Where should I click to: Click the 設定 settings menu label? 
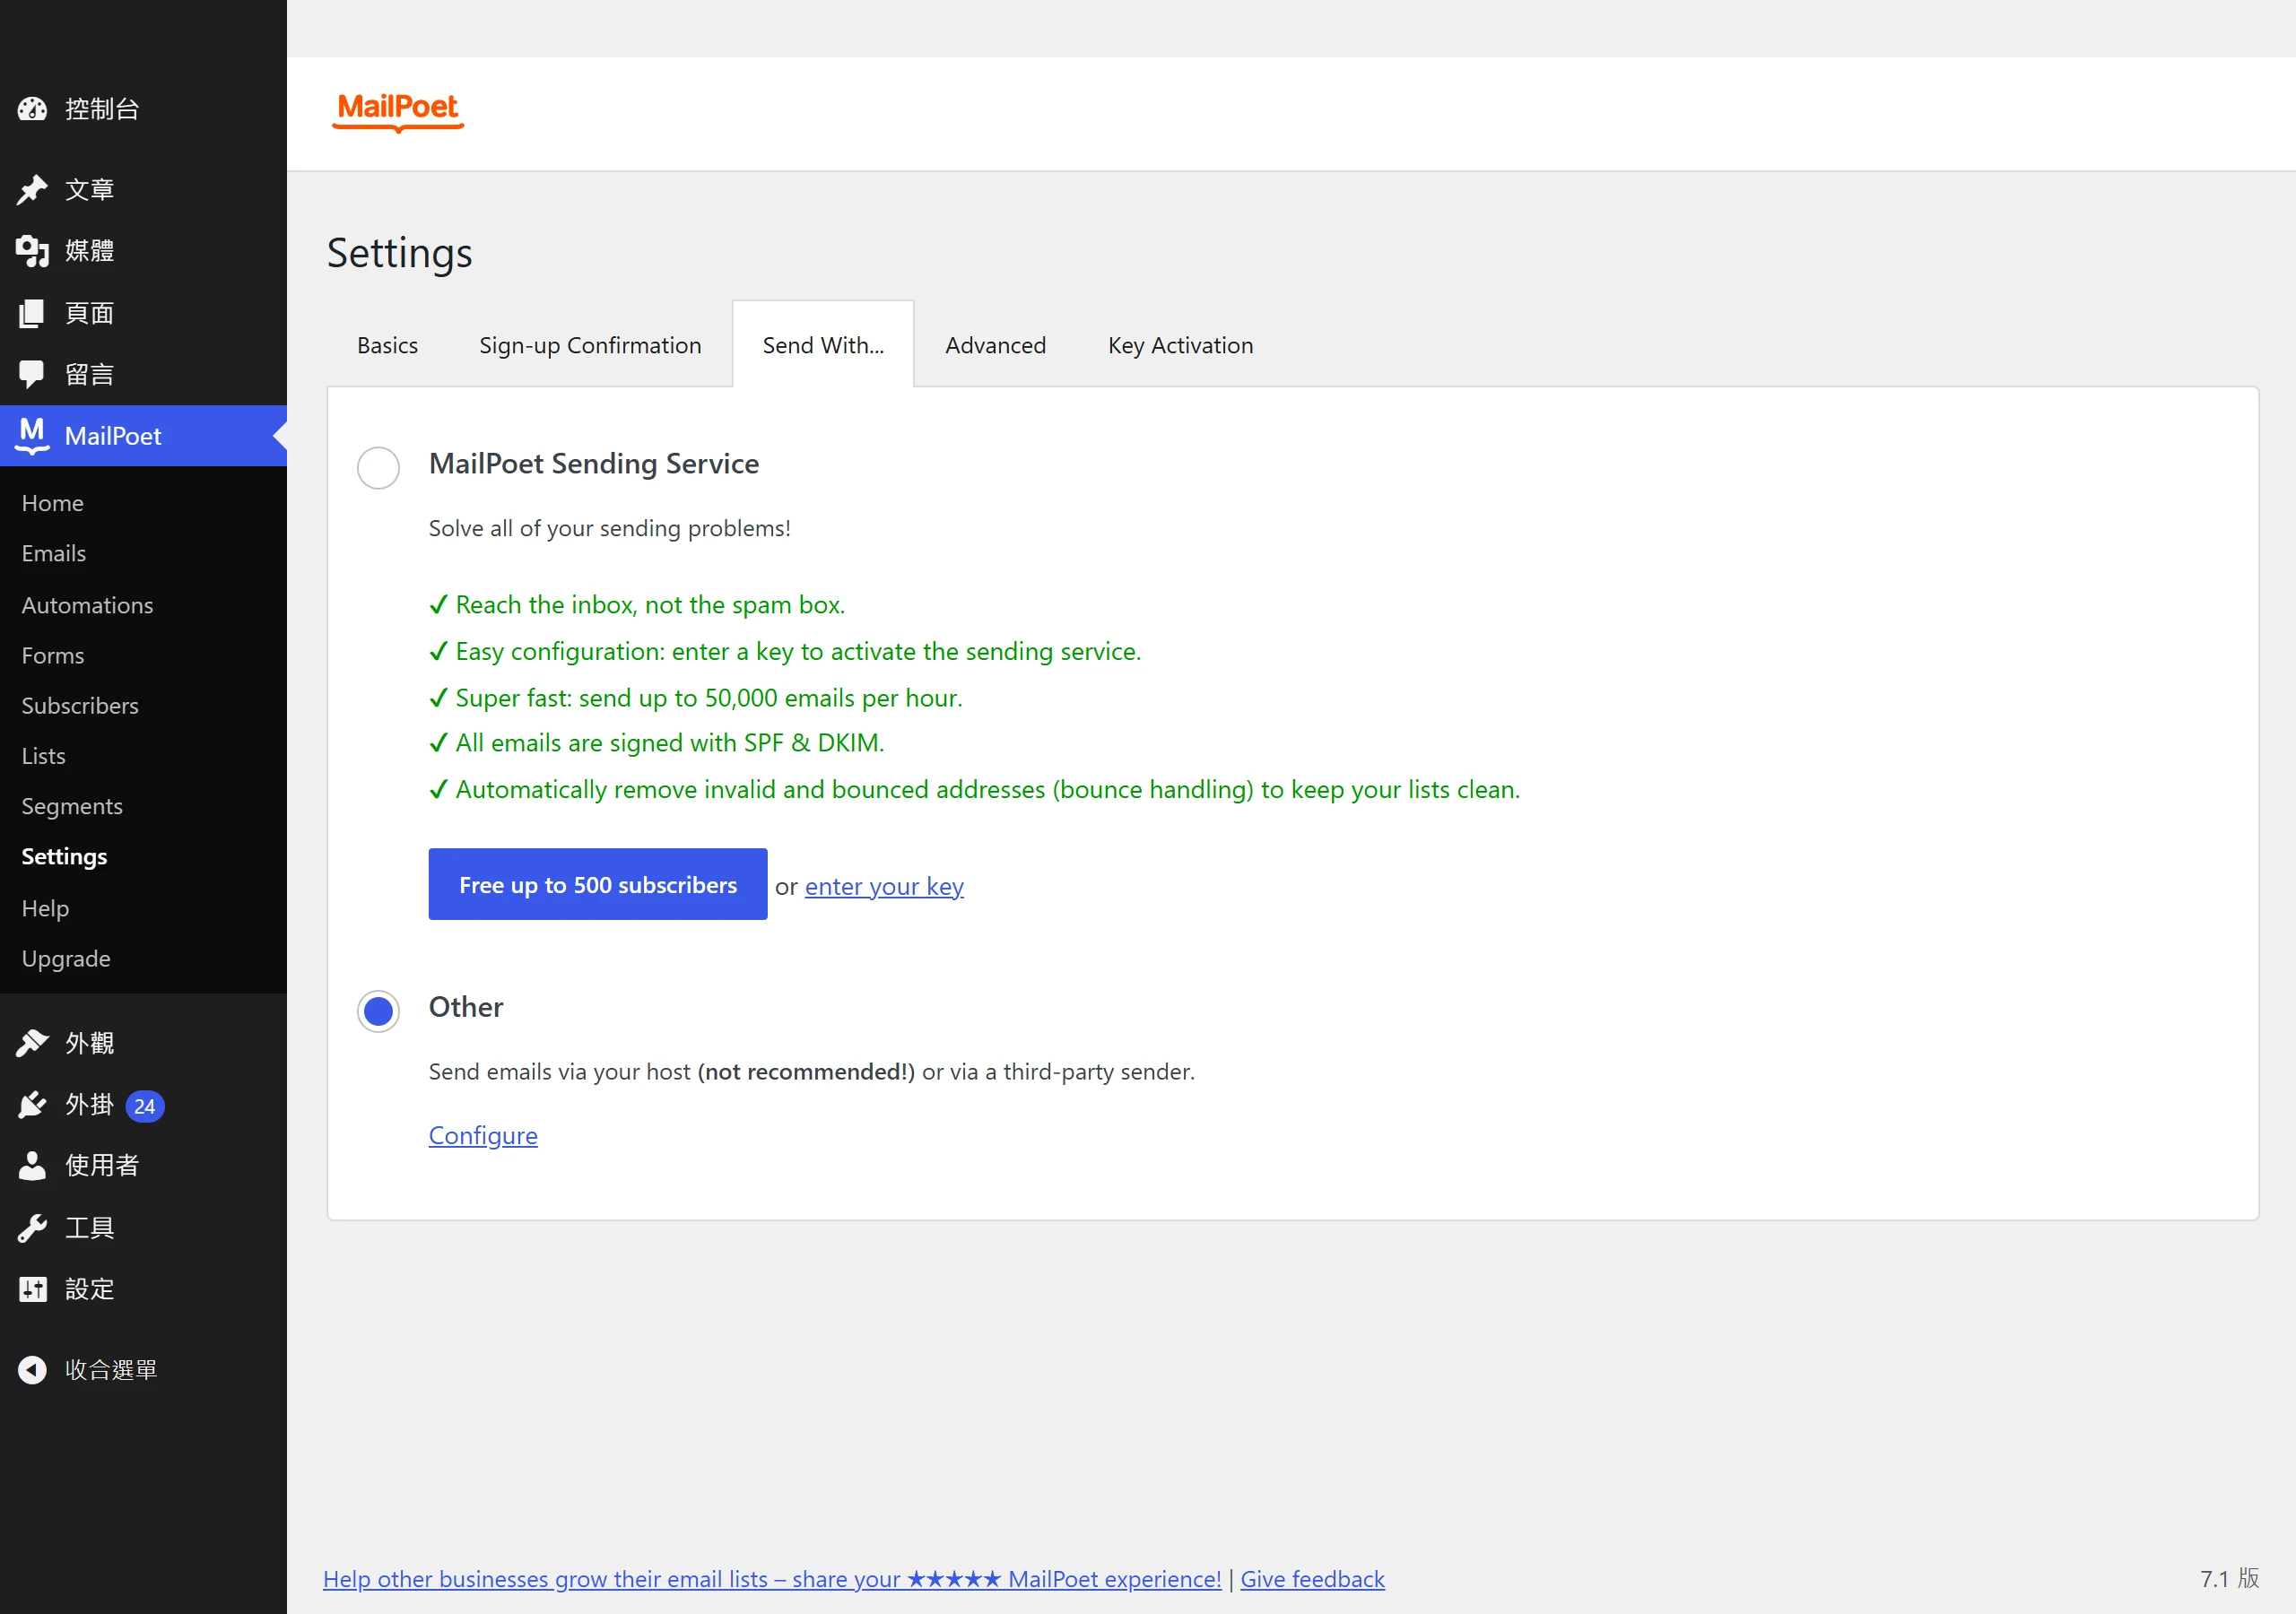(x=90, y=1289)
